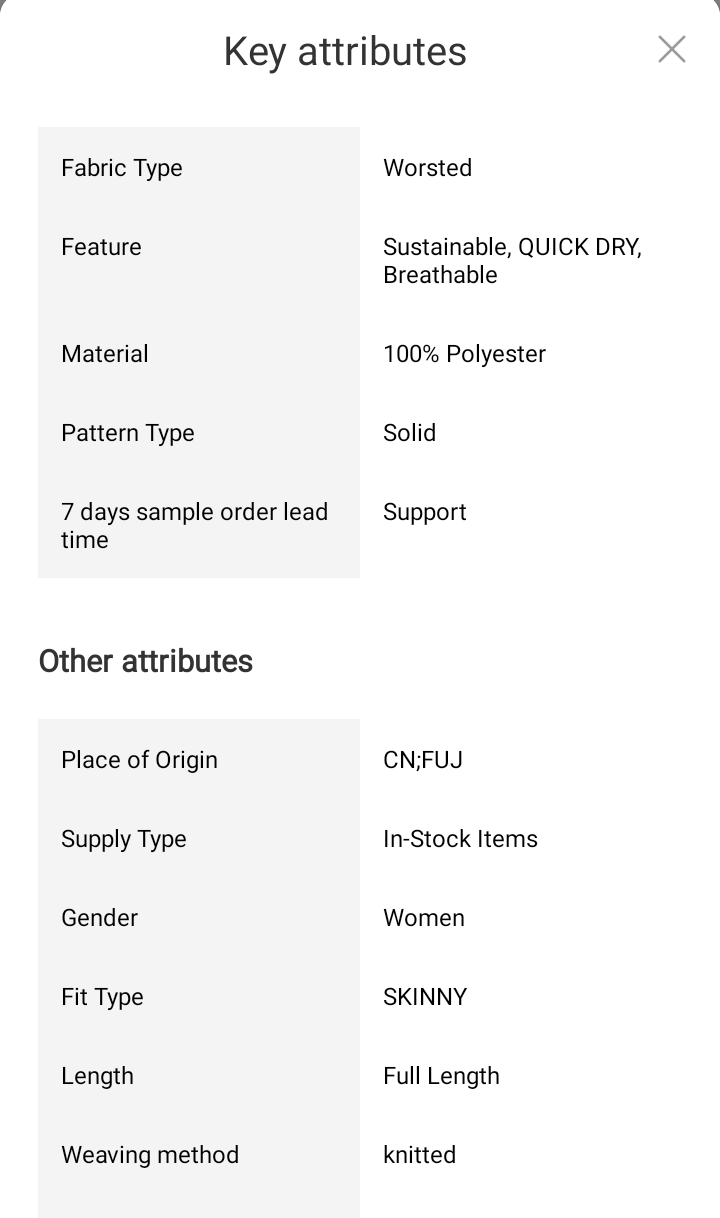Tap the Support value
720x1218 pixels.
pyautogui.click(x=424, y=512)
